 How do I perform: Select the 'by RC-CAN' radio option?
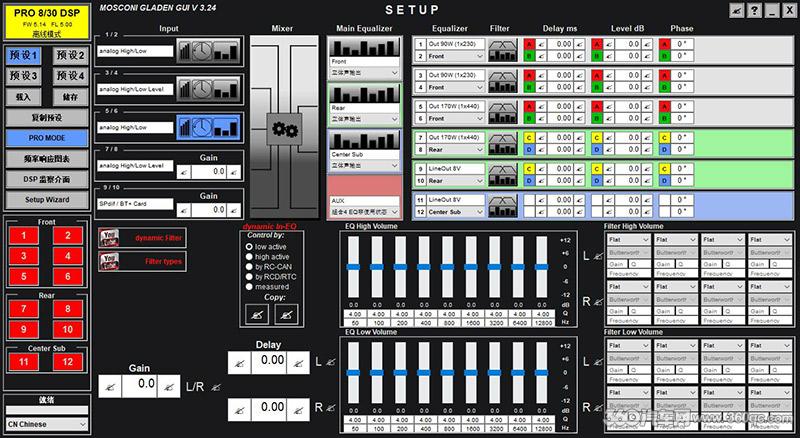(x=249, y=266)
